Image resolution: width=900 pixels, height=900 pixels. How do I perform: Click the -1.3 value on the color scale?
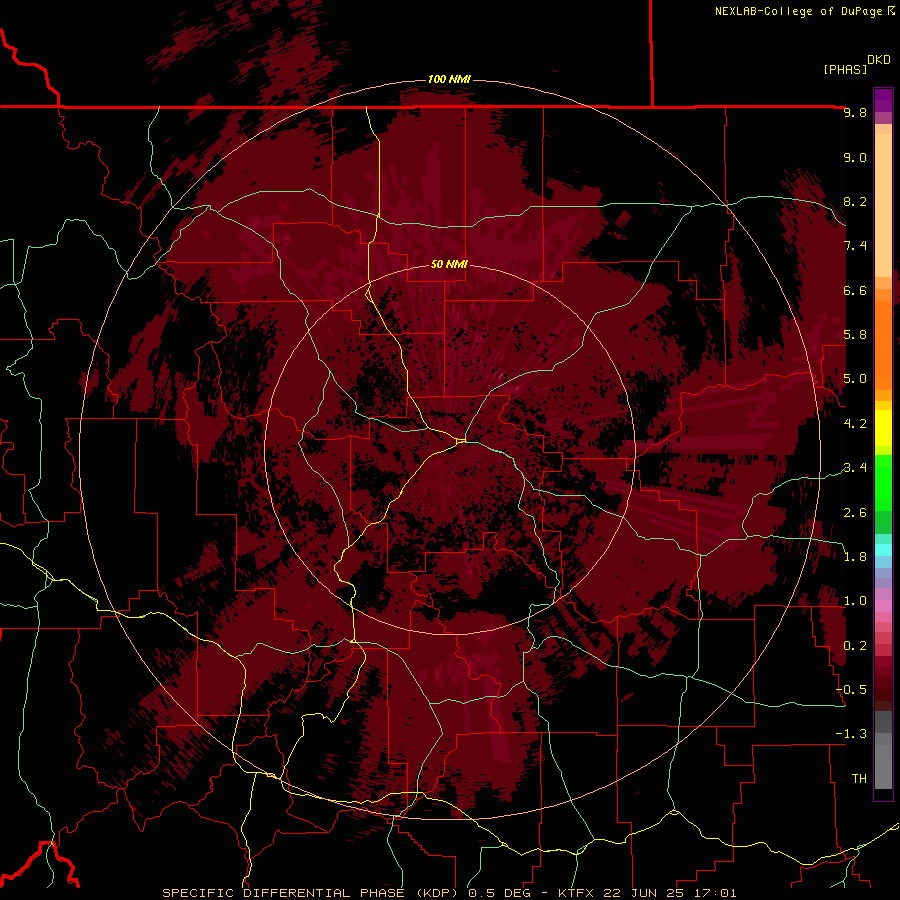[851, 734]
